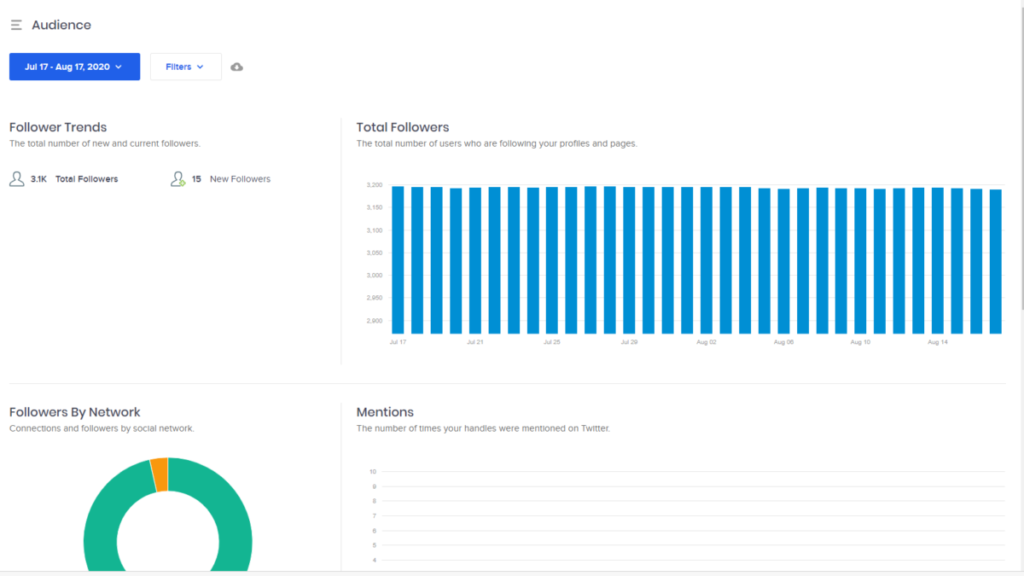Expand the Filters dropdown

(185, 67)
